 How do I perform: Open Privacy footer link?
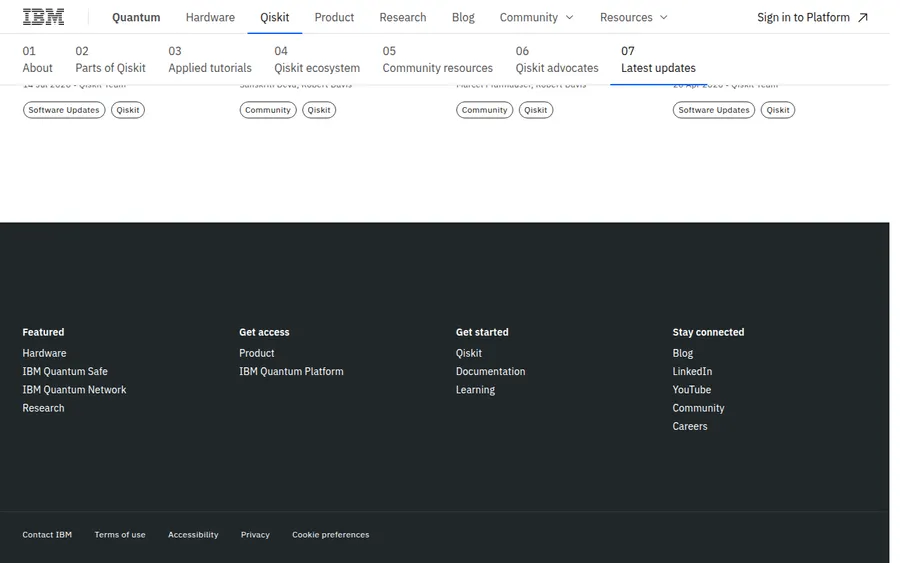[x=255, y=535]
